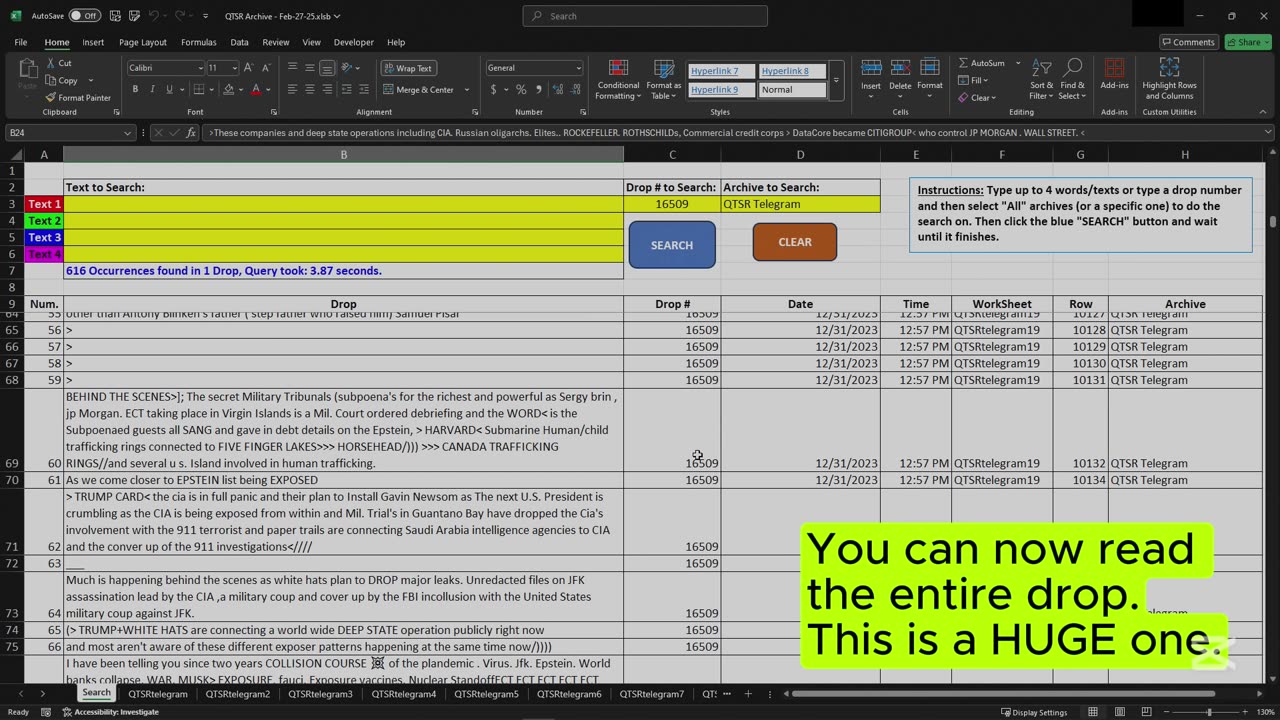Select the Normal cell style
The image size is (1280, 720).
pos(792,90)
